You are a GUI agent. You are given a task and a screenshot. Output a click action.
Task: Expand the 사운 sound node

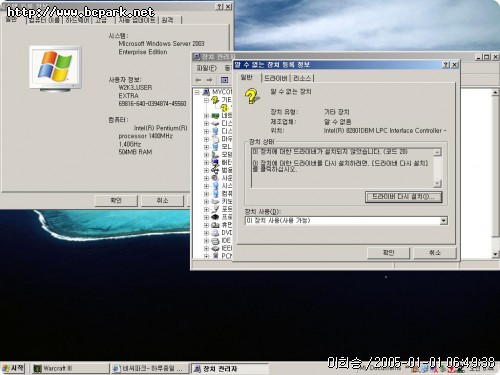(206, 178)
